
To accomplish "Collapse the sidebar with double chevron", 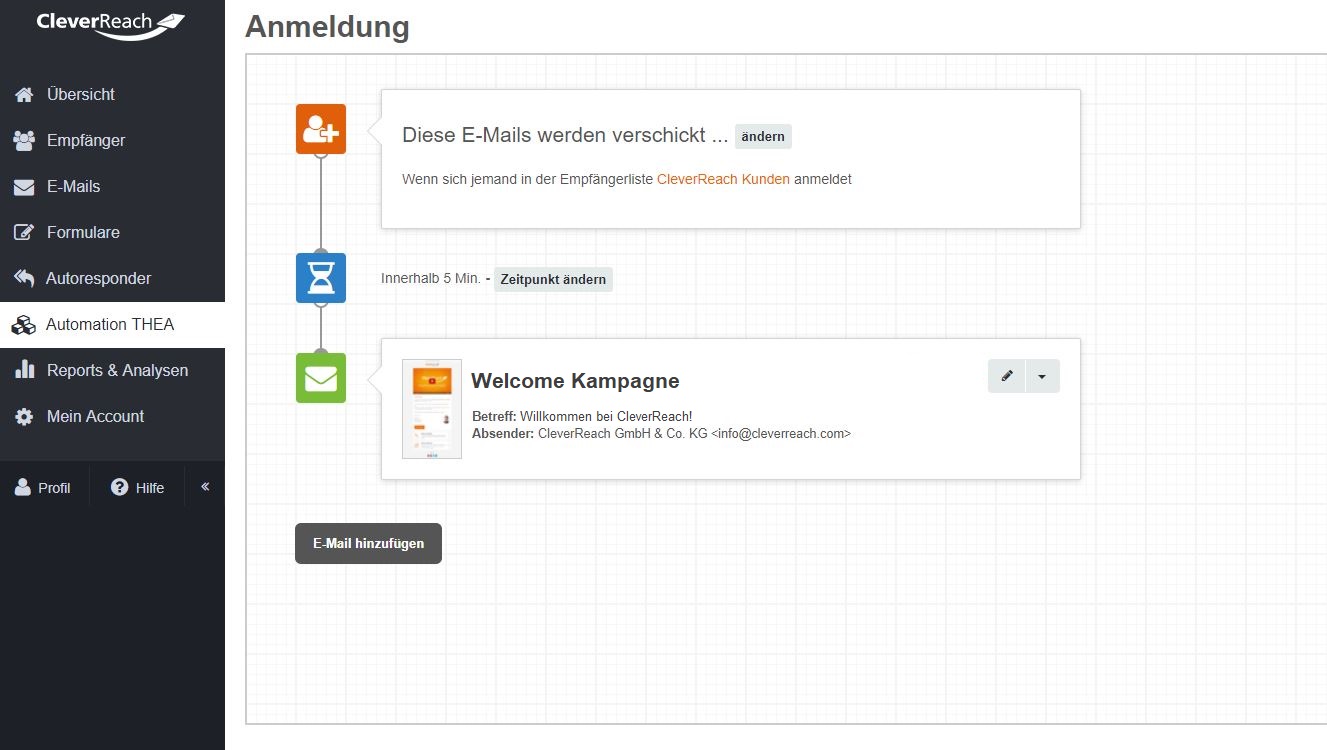I will [205, 487].
